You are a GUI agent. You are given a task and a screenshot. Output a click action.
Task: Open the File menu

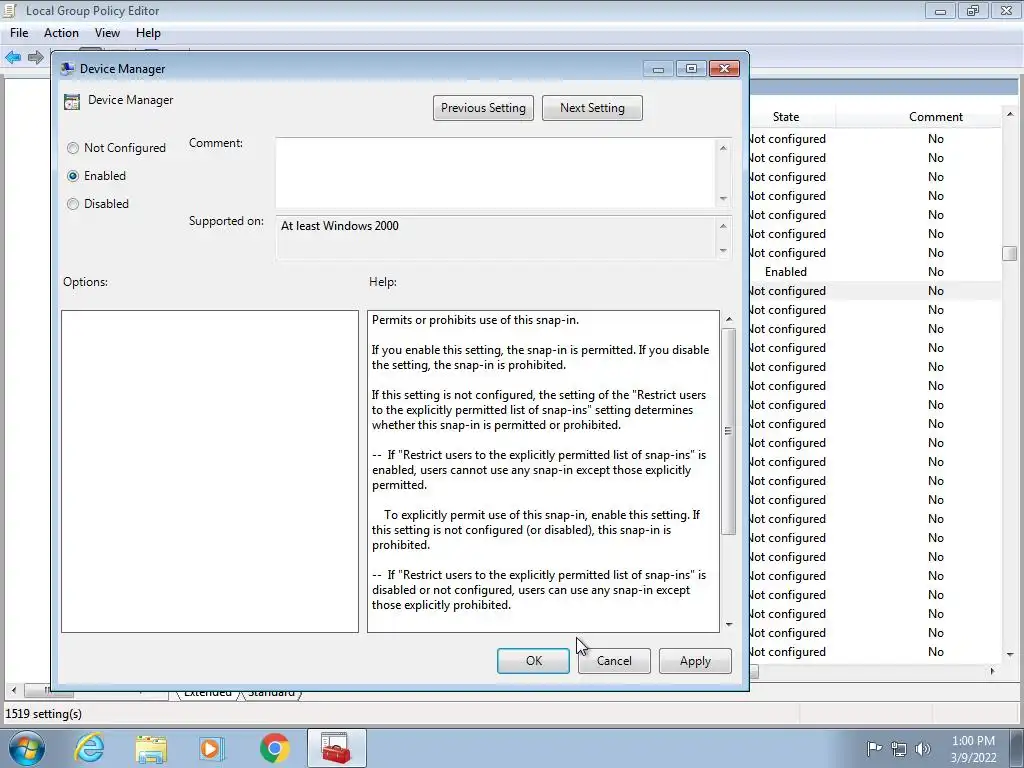19,33
